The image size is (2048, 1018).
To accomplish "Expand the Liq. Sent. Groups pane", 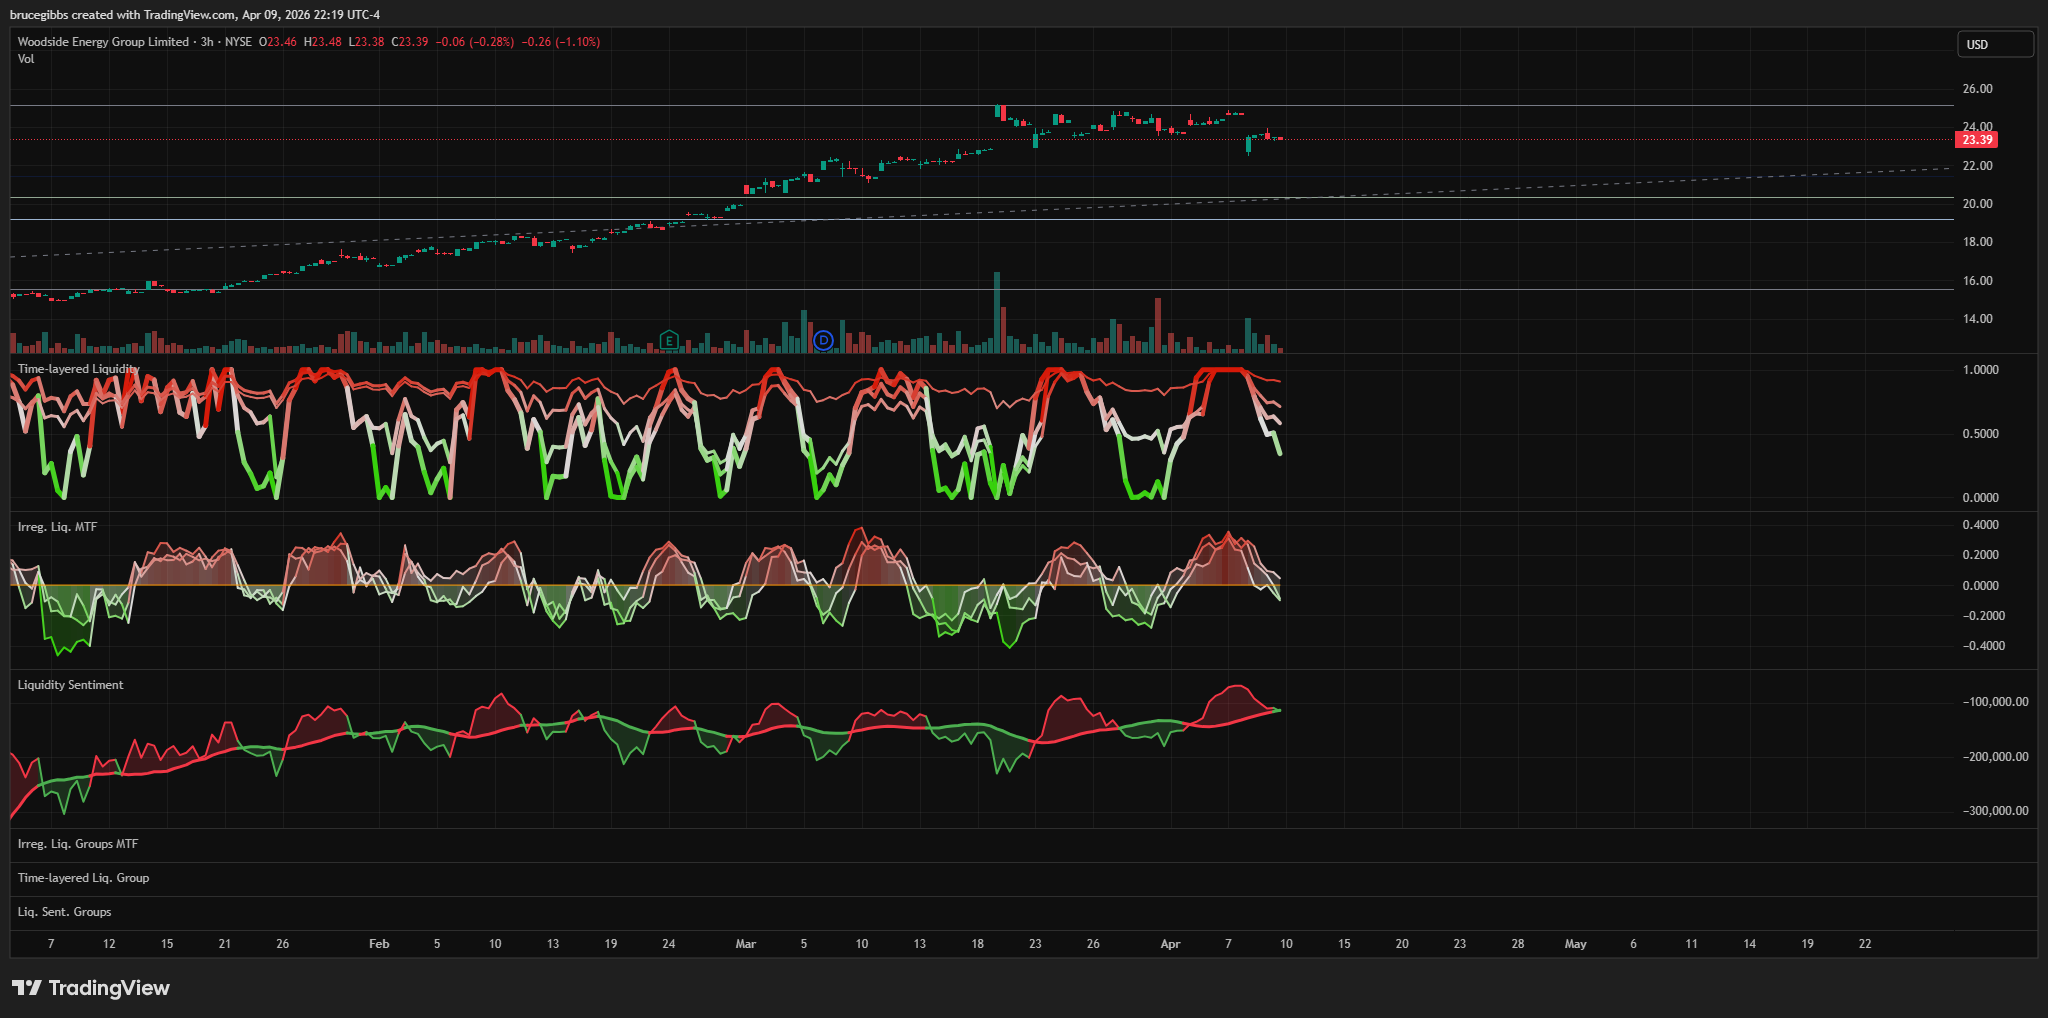I will click(x=64, y=912).
